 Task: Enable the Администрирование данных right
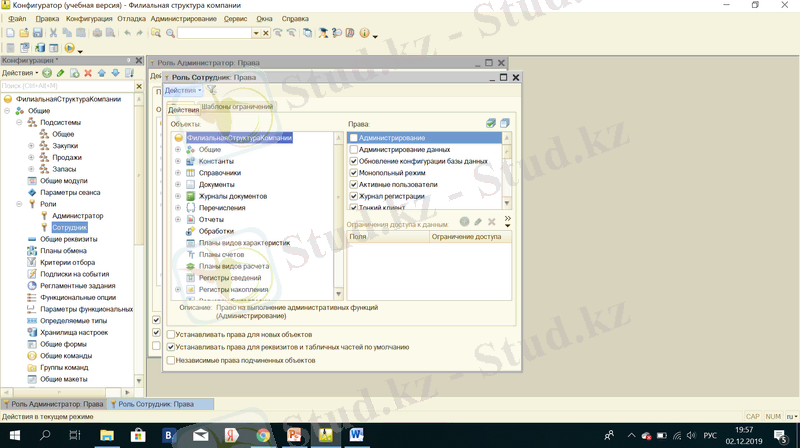[353, 149]
